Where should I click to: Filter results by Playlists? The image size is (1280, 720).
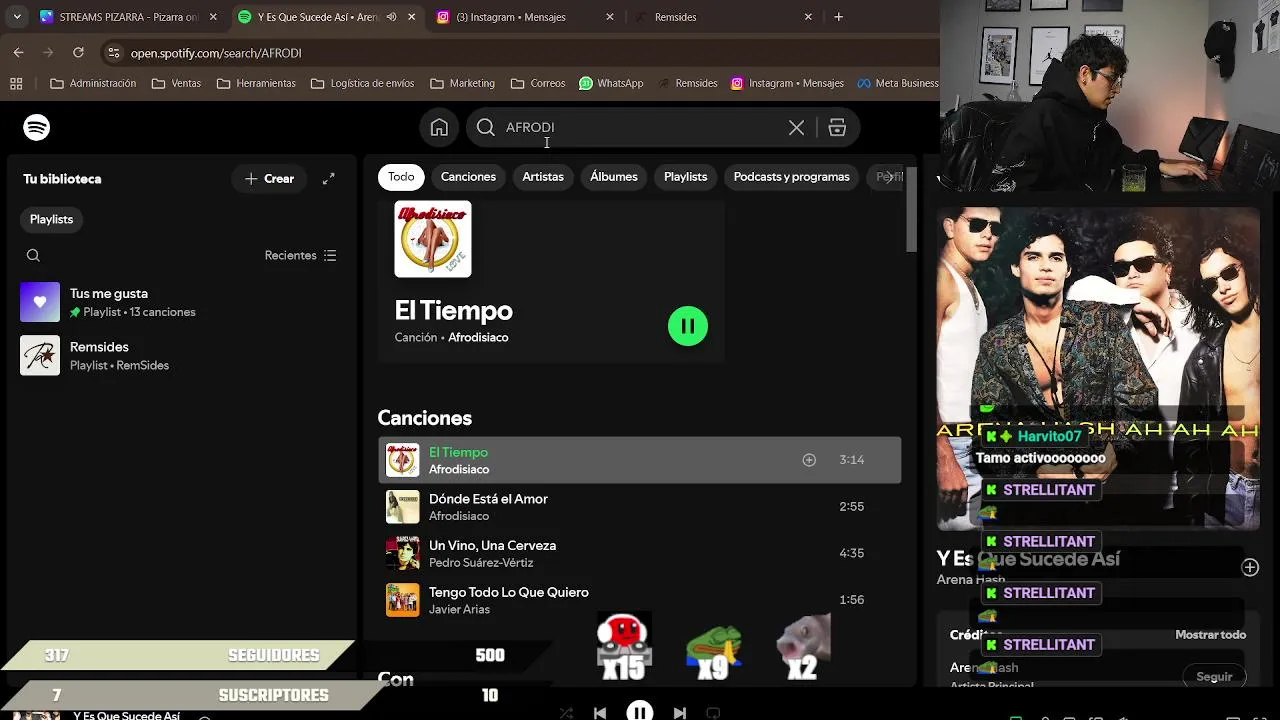tap(685, 177)
